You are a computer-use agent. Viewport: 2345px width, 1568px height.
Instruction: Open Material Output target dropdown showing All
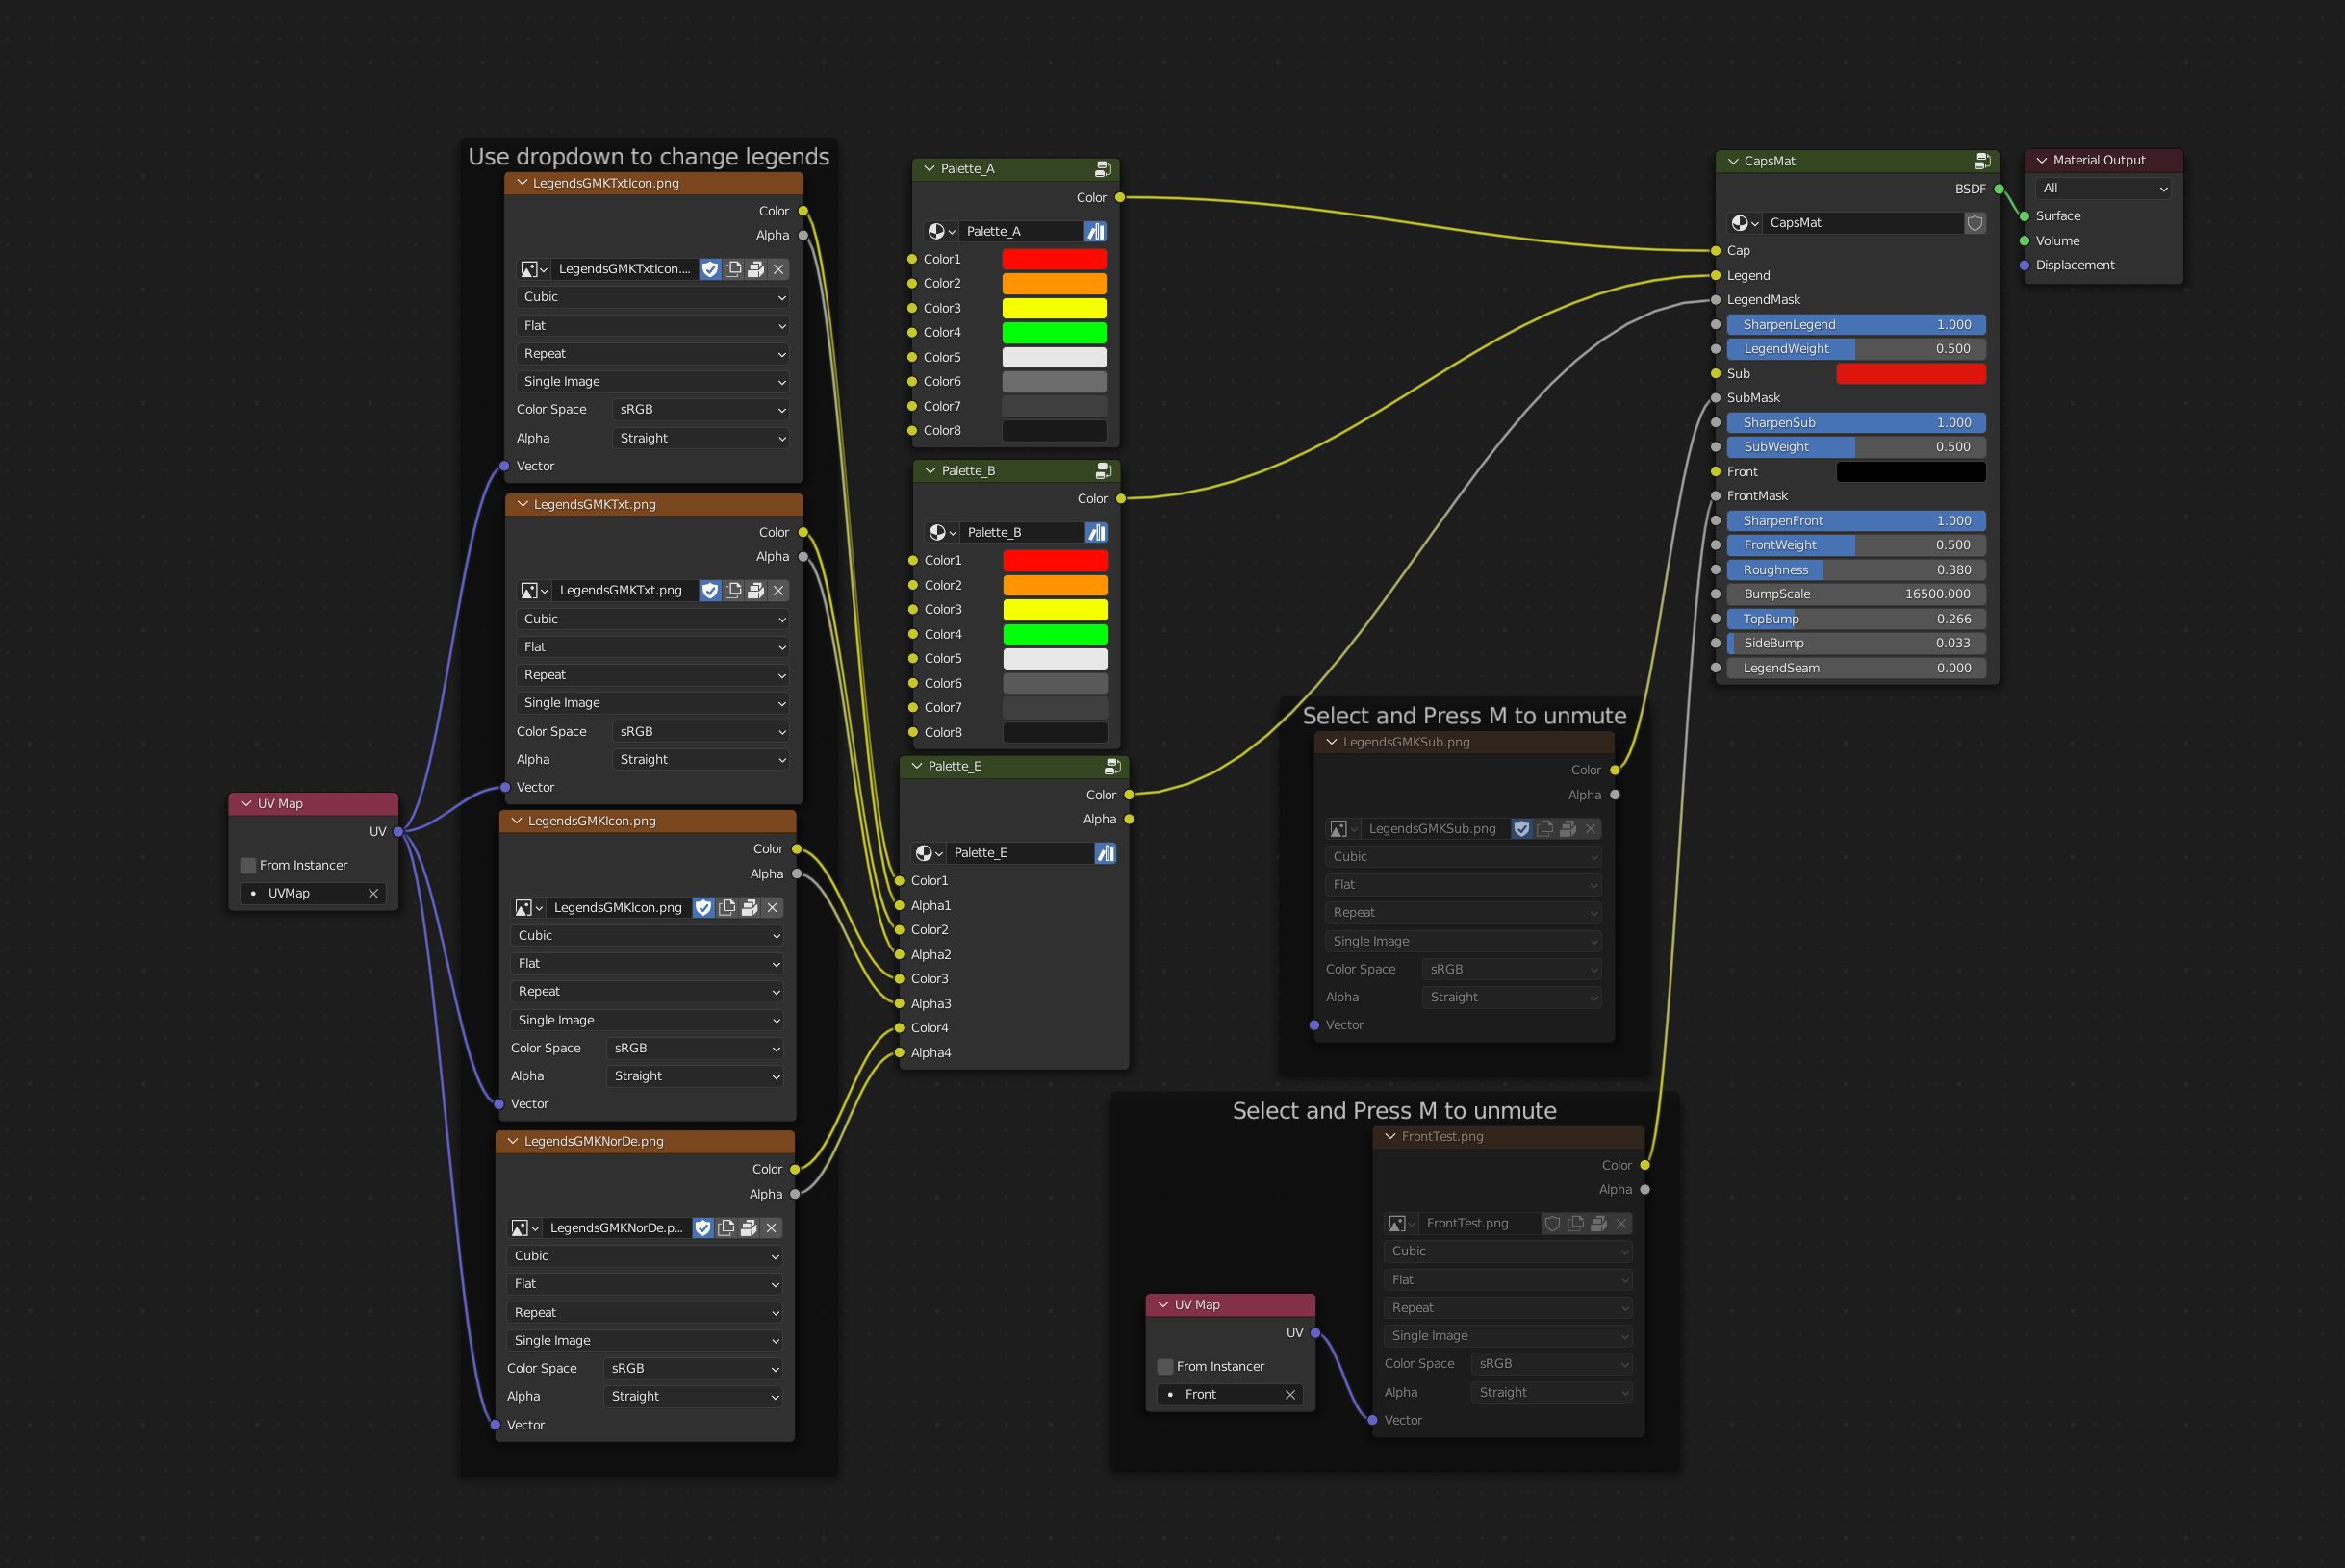pyautogui.click(x=2104, y=188)
